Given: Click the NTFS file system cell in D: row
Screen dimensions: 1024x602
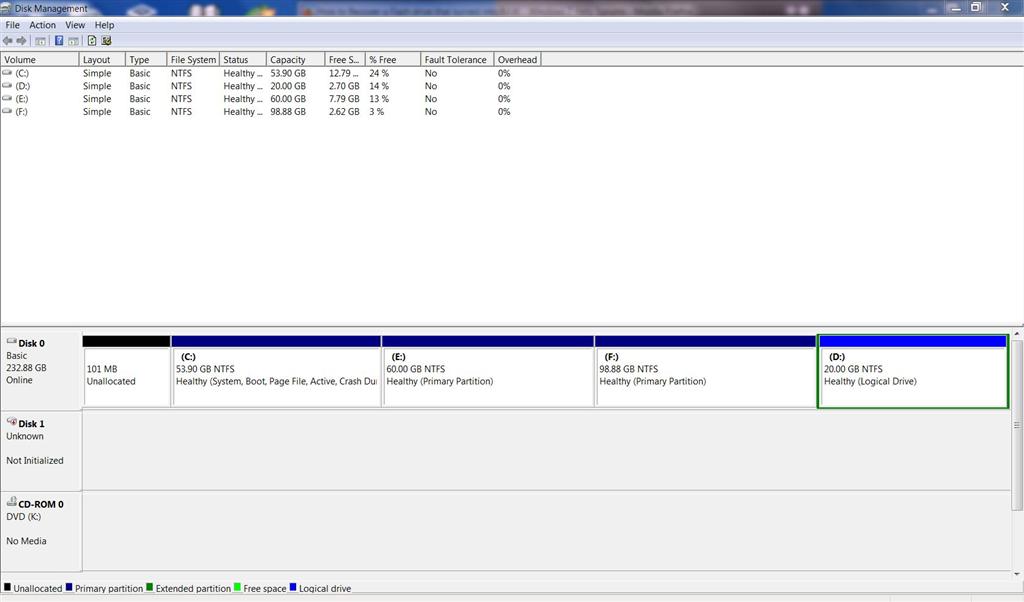Looking at the screenshot, I should pos(182,86).
